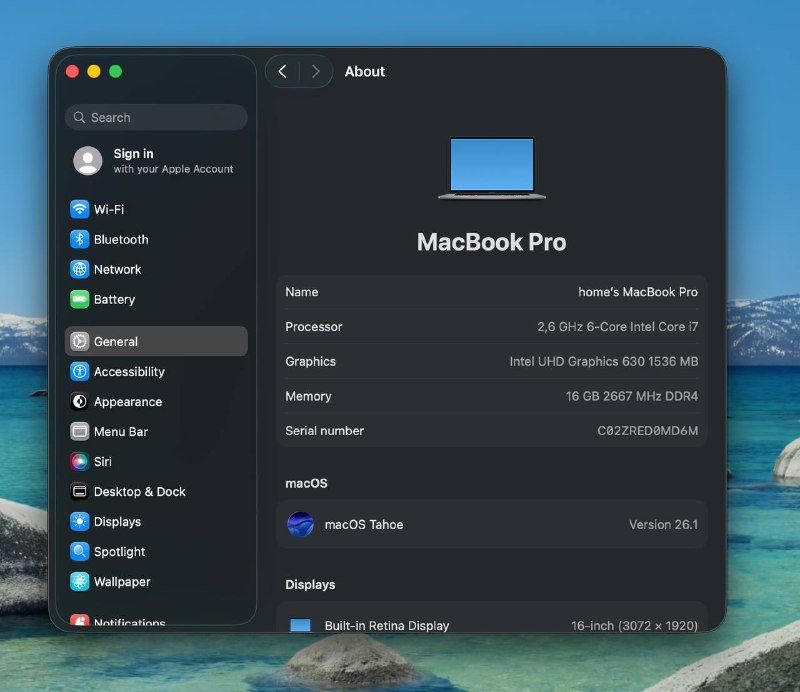Open Desktop & Dock settings
800x692 pixels.
[x=81, y=491]
